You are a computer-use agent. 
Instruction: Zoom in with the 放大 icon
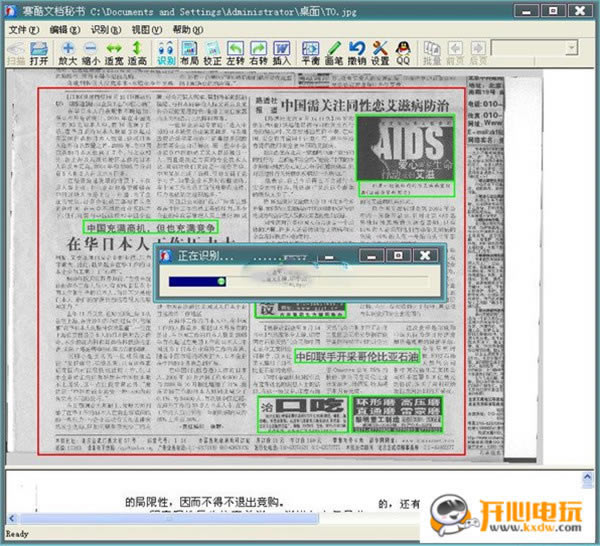pyautogui.click(x=68, y=53)
